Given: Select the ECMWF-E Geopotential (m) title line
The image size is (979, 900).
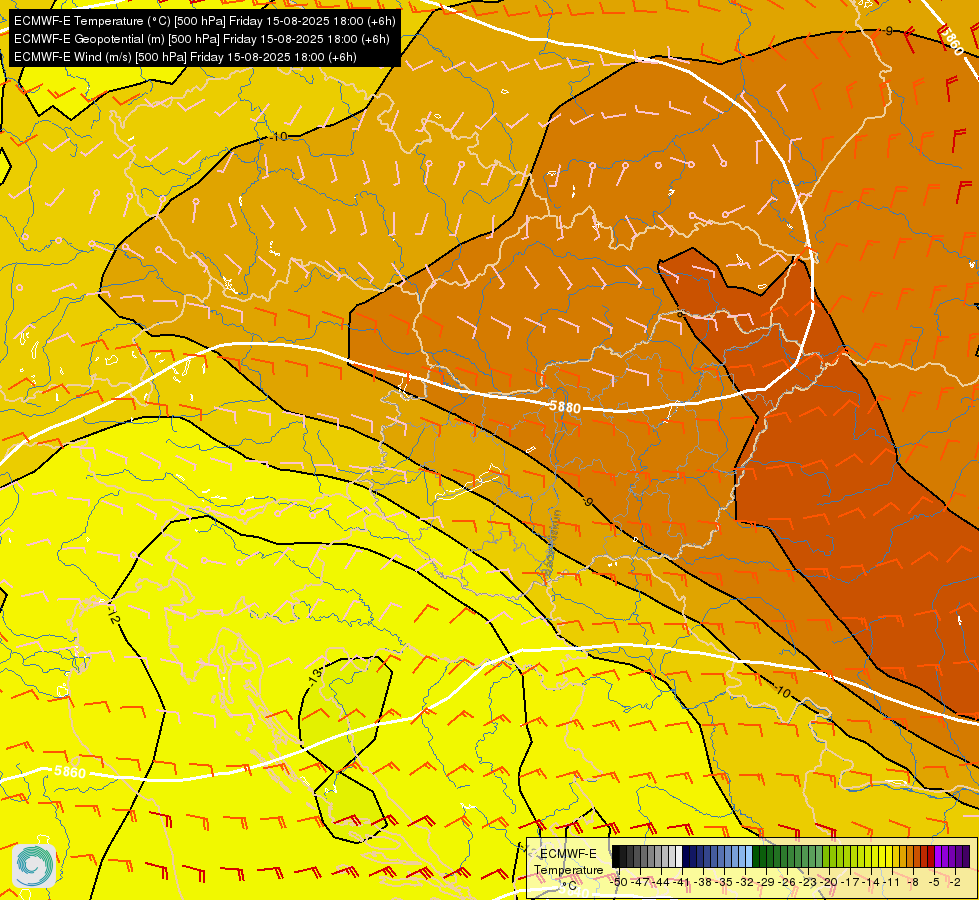Looking at the screenshot, I should 202,39.
